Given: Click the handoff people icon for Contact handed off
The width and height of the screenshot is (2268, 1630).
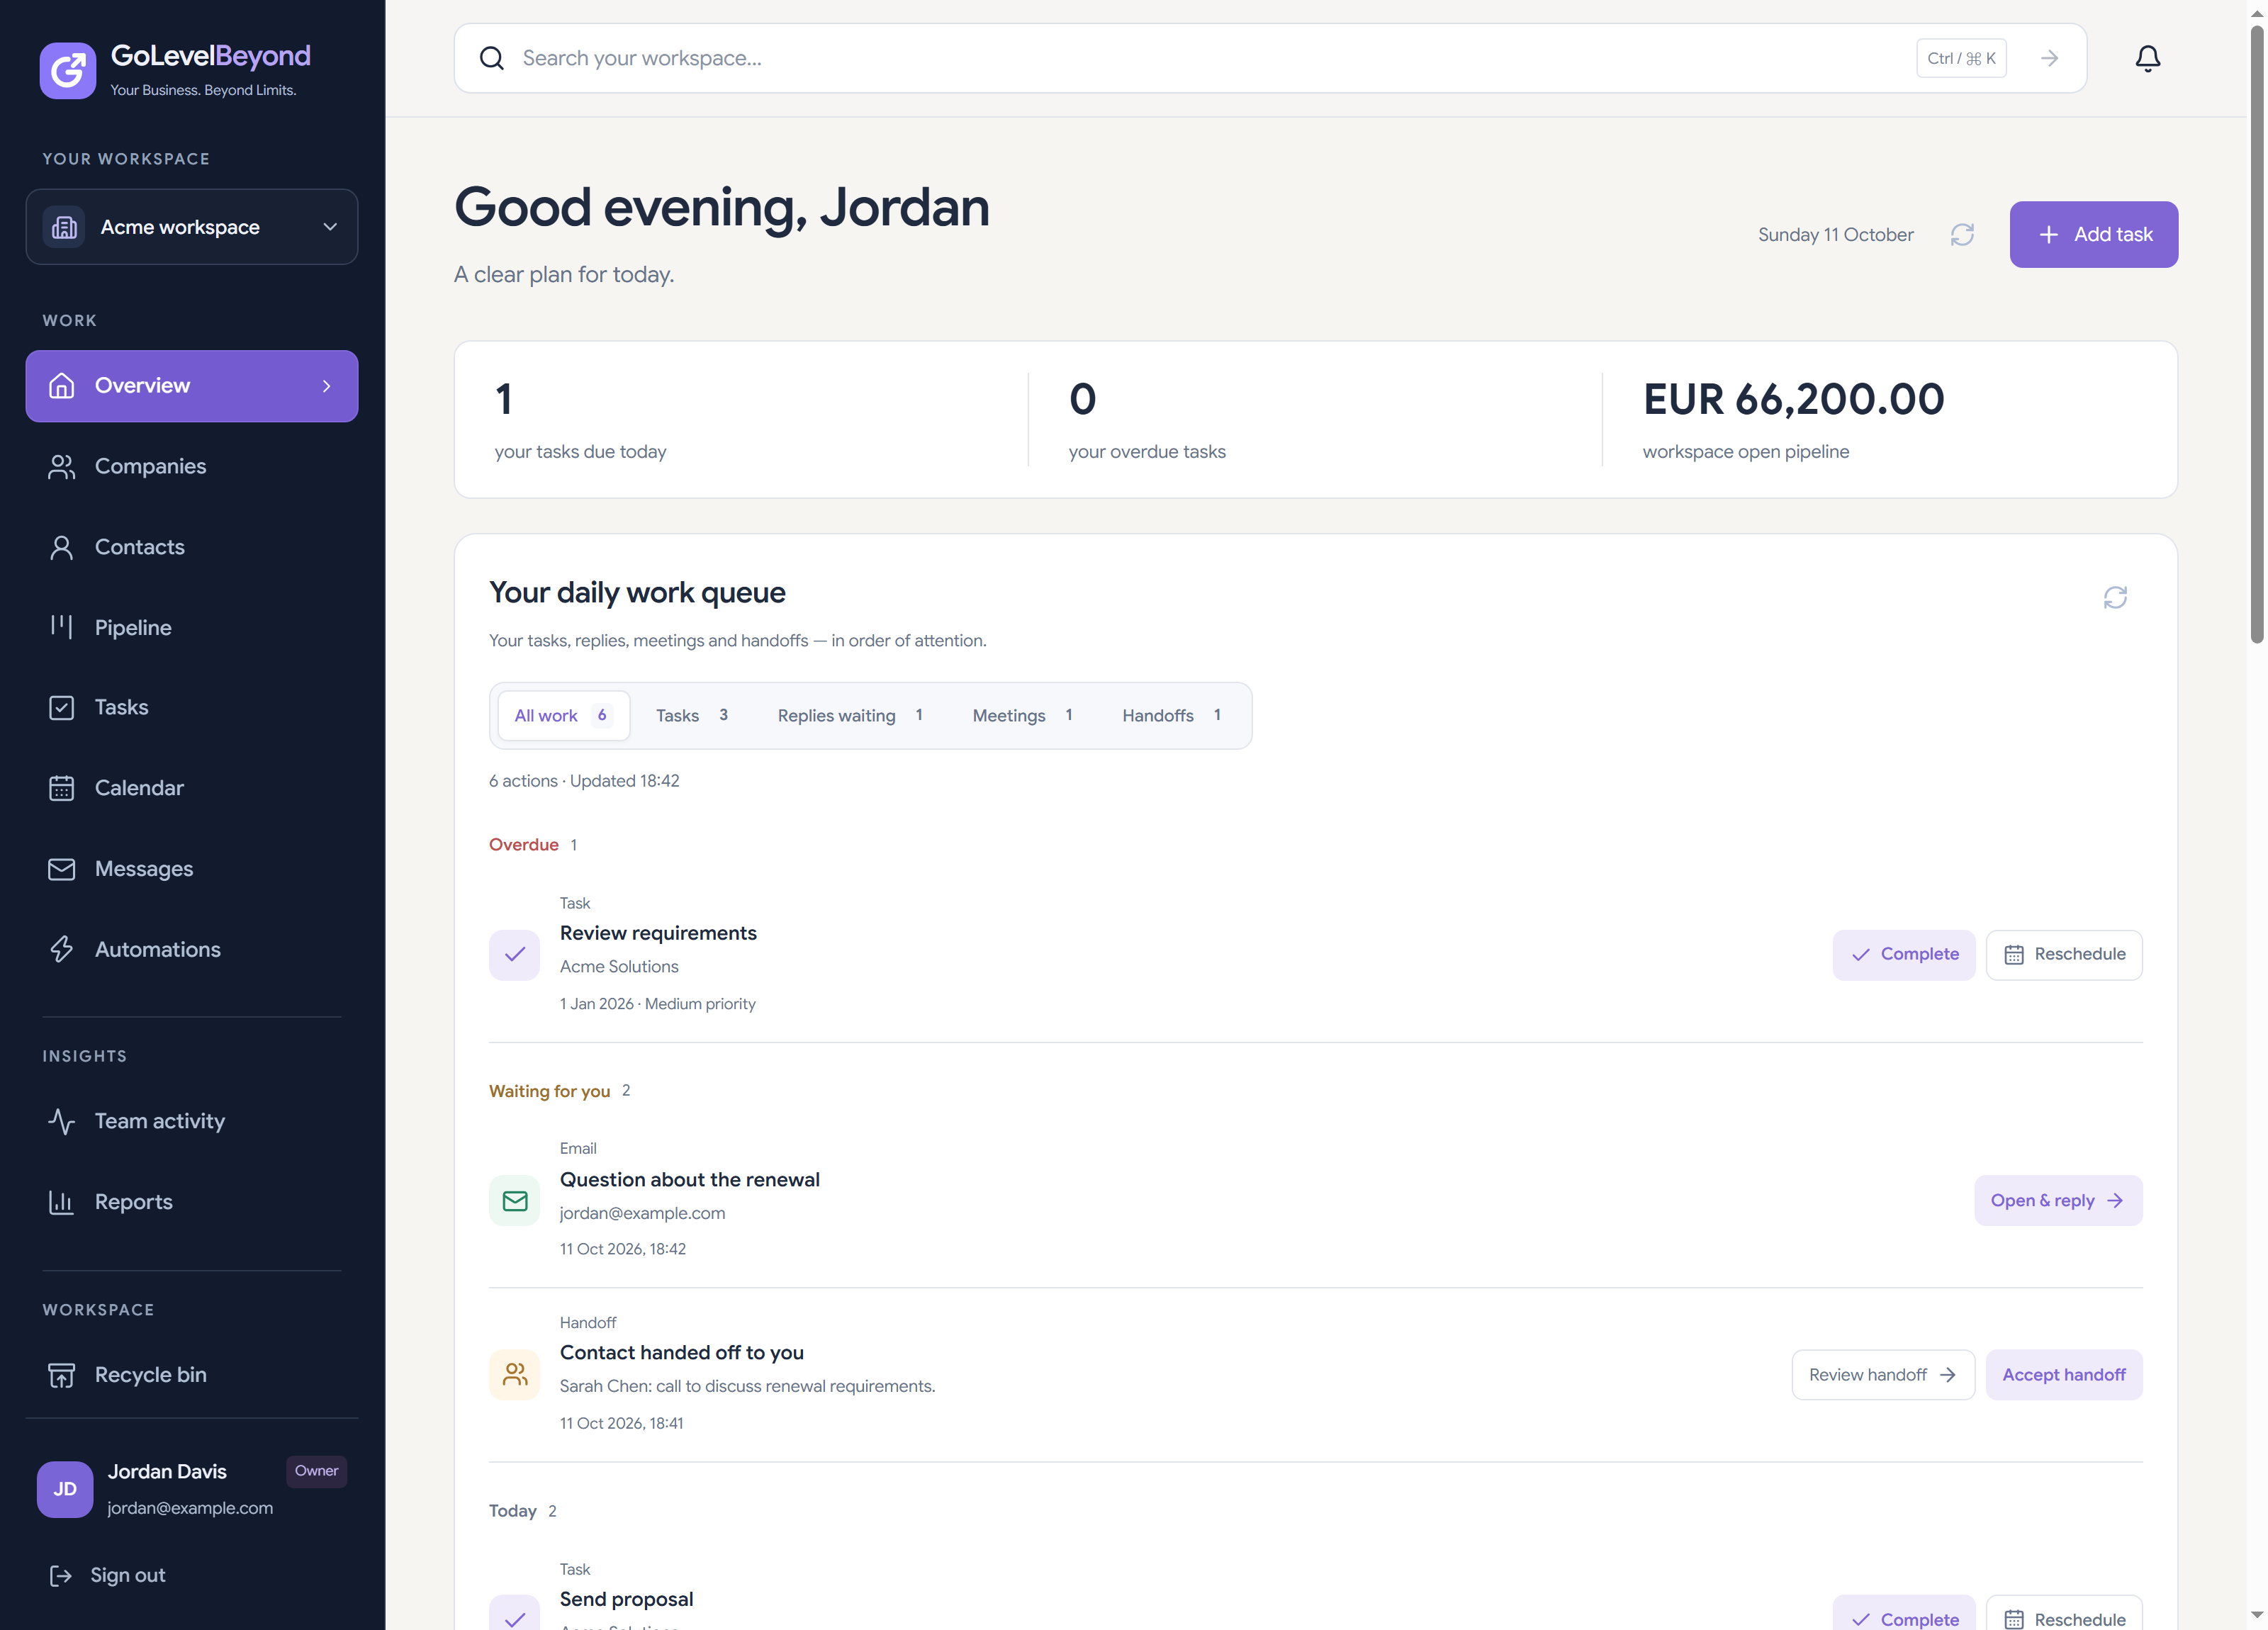Looking at the screenshot, I should click(514, 1374).
